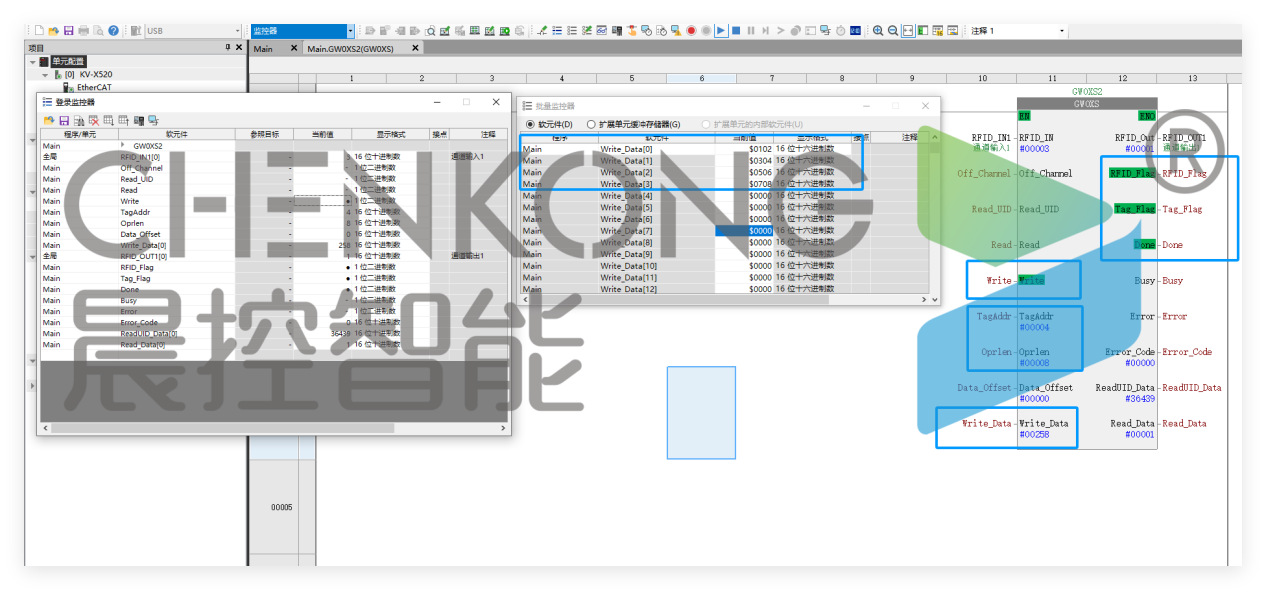Image resolution: width=1266 pixels, height=590 pixels.
Task: Click the New project toolbar icon
Action: pyautogui.click(x=39, y=31)
